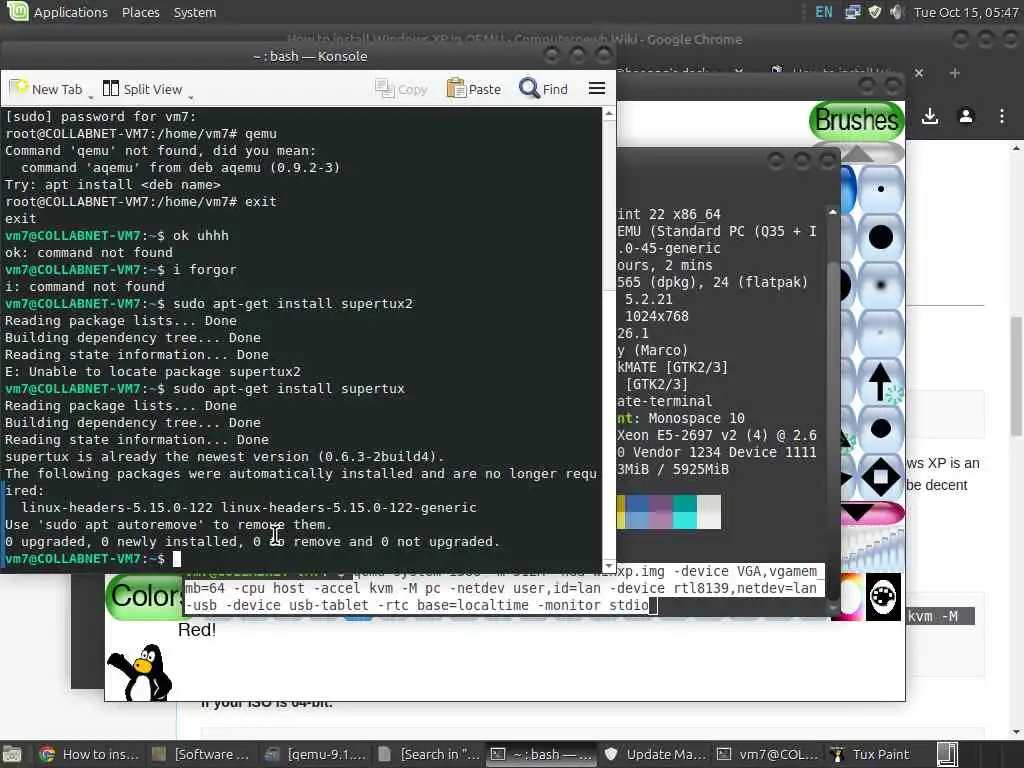Click the show desktop taskbar icon
This screenshot has width=1024, height=768.
(x=13, y=754)
